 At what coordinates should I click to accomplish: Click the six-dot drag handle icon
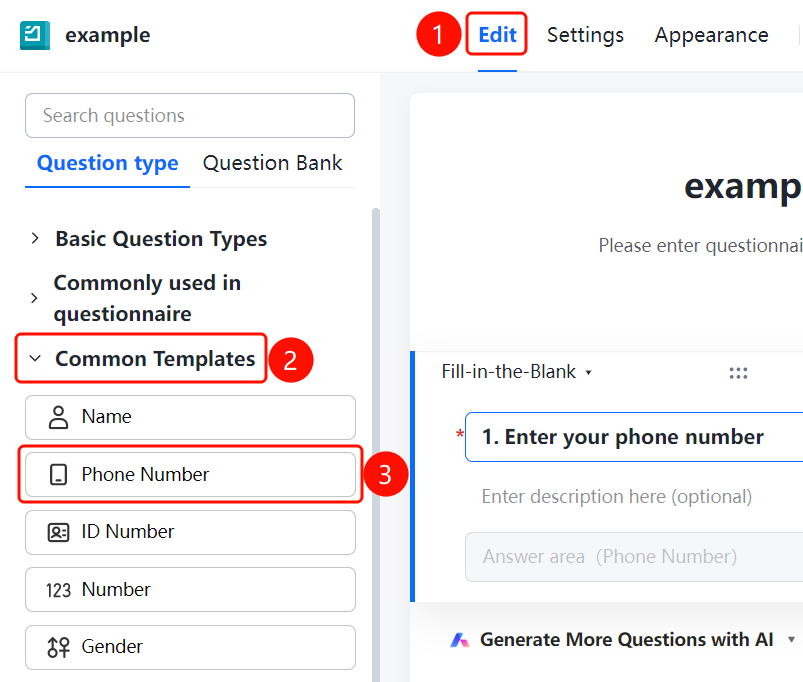(x=738, y=373)
